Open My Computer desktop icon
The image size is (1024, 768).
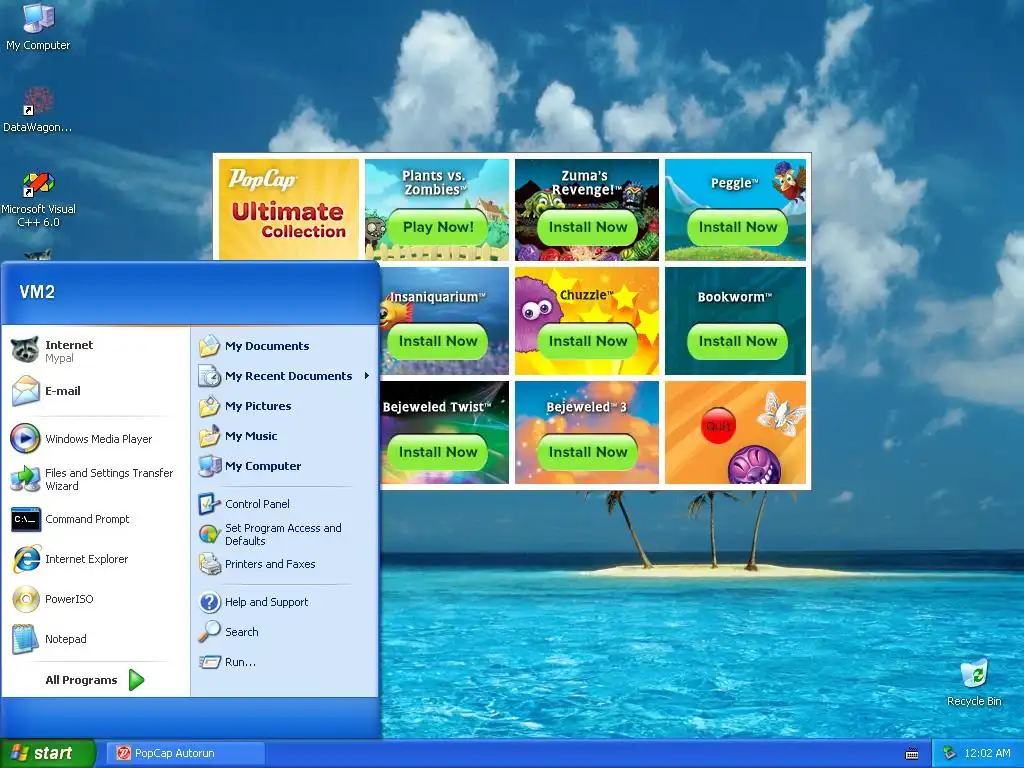click(x=38, y=26)
